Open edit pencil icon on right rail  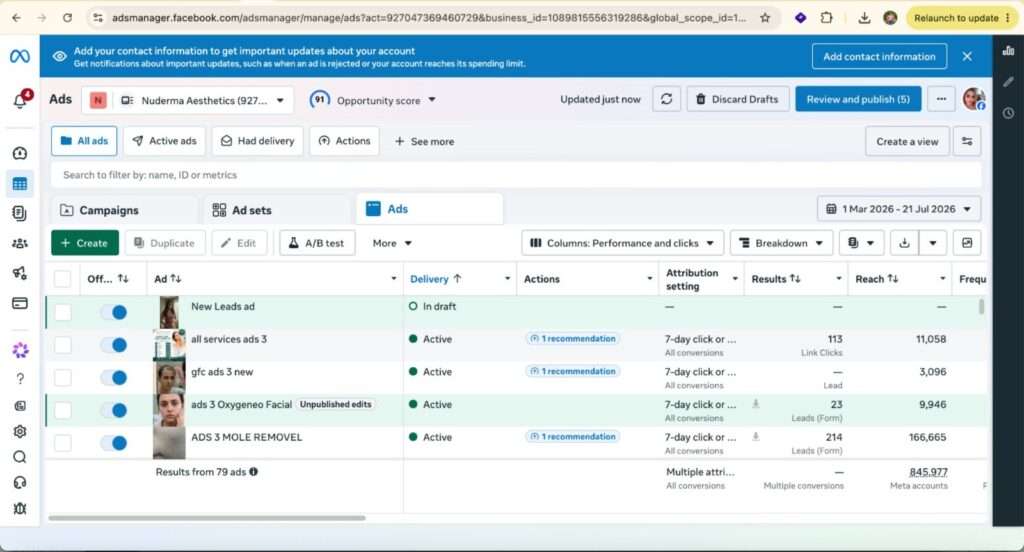tap(1008, 82)
